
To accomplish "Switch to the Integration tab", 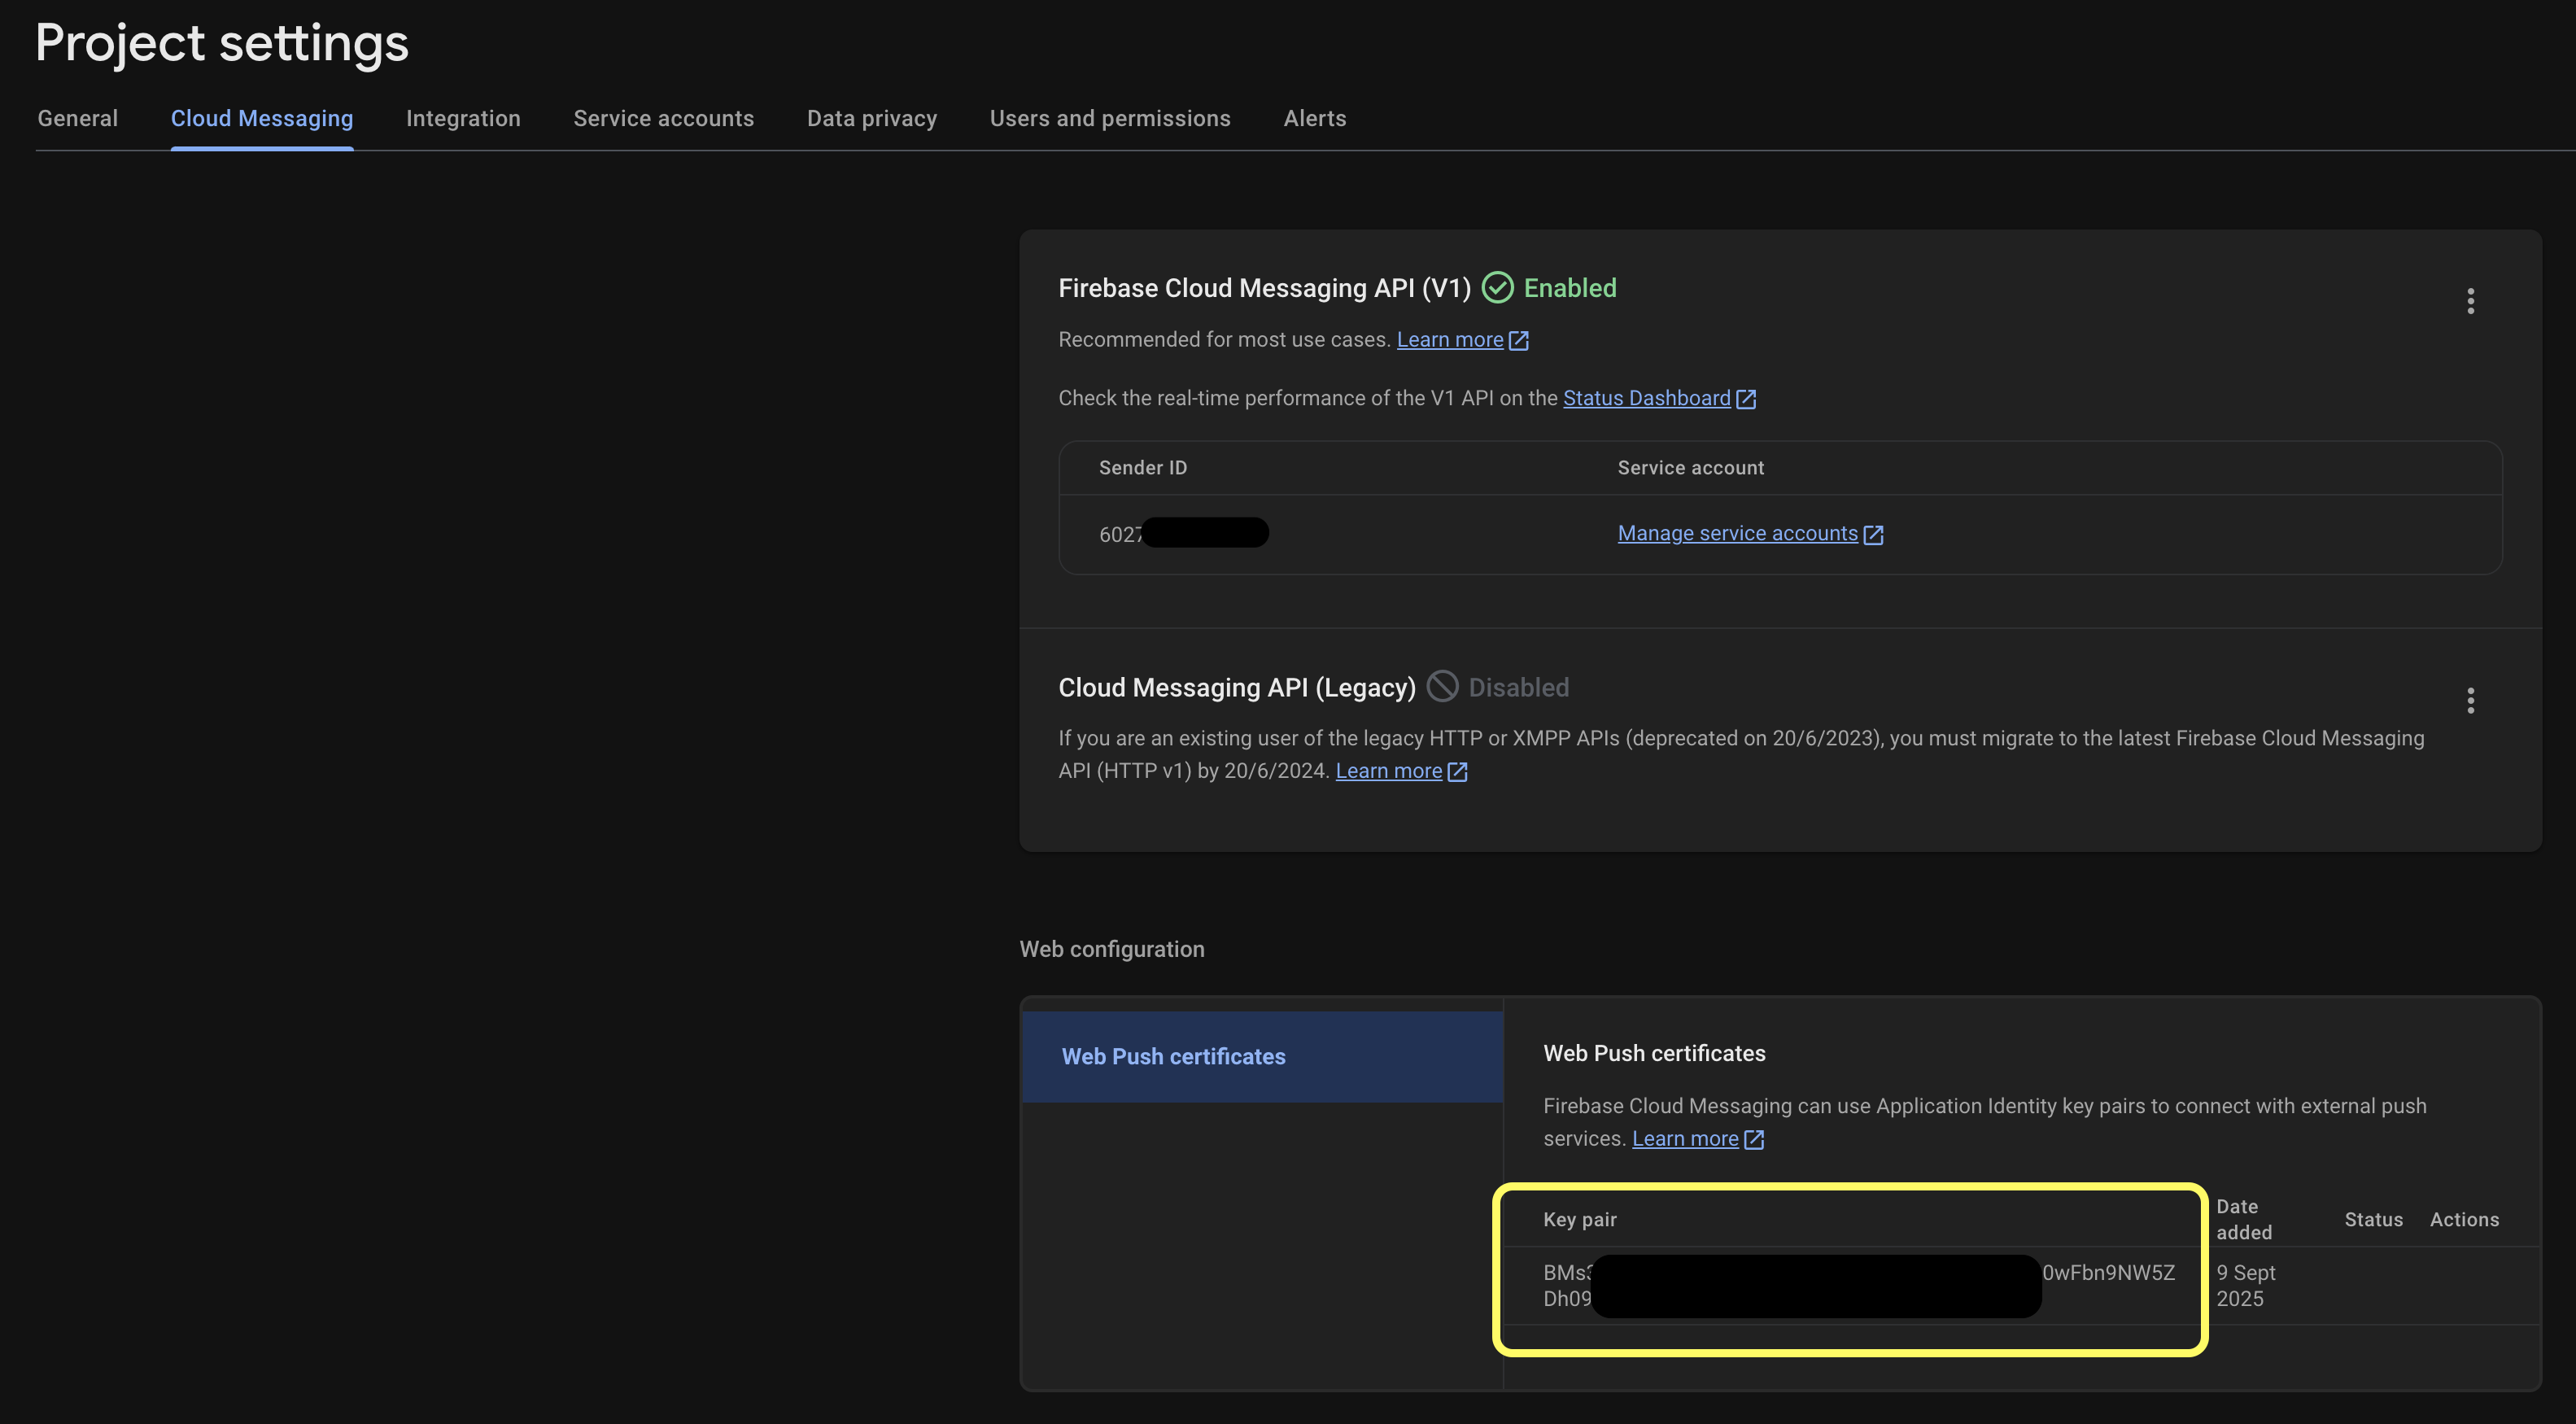I will (463, 118).
